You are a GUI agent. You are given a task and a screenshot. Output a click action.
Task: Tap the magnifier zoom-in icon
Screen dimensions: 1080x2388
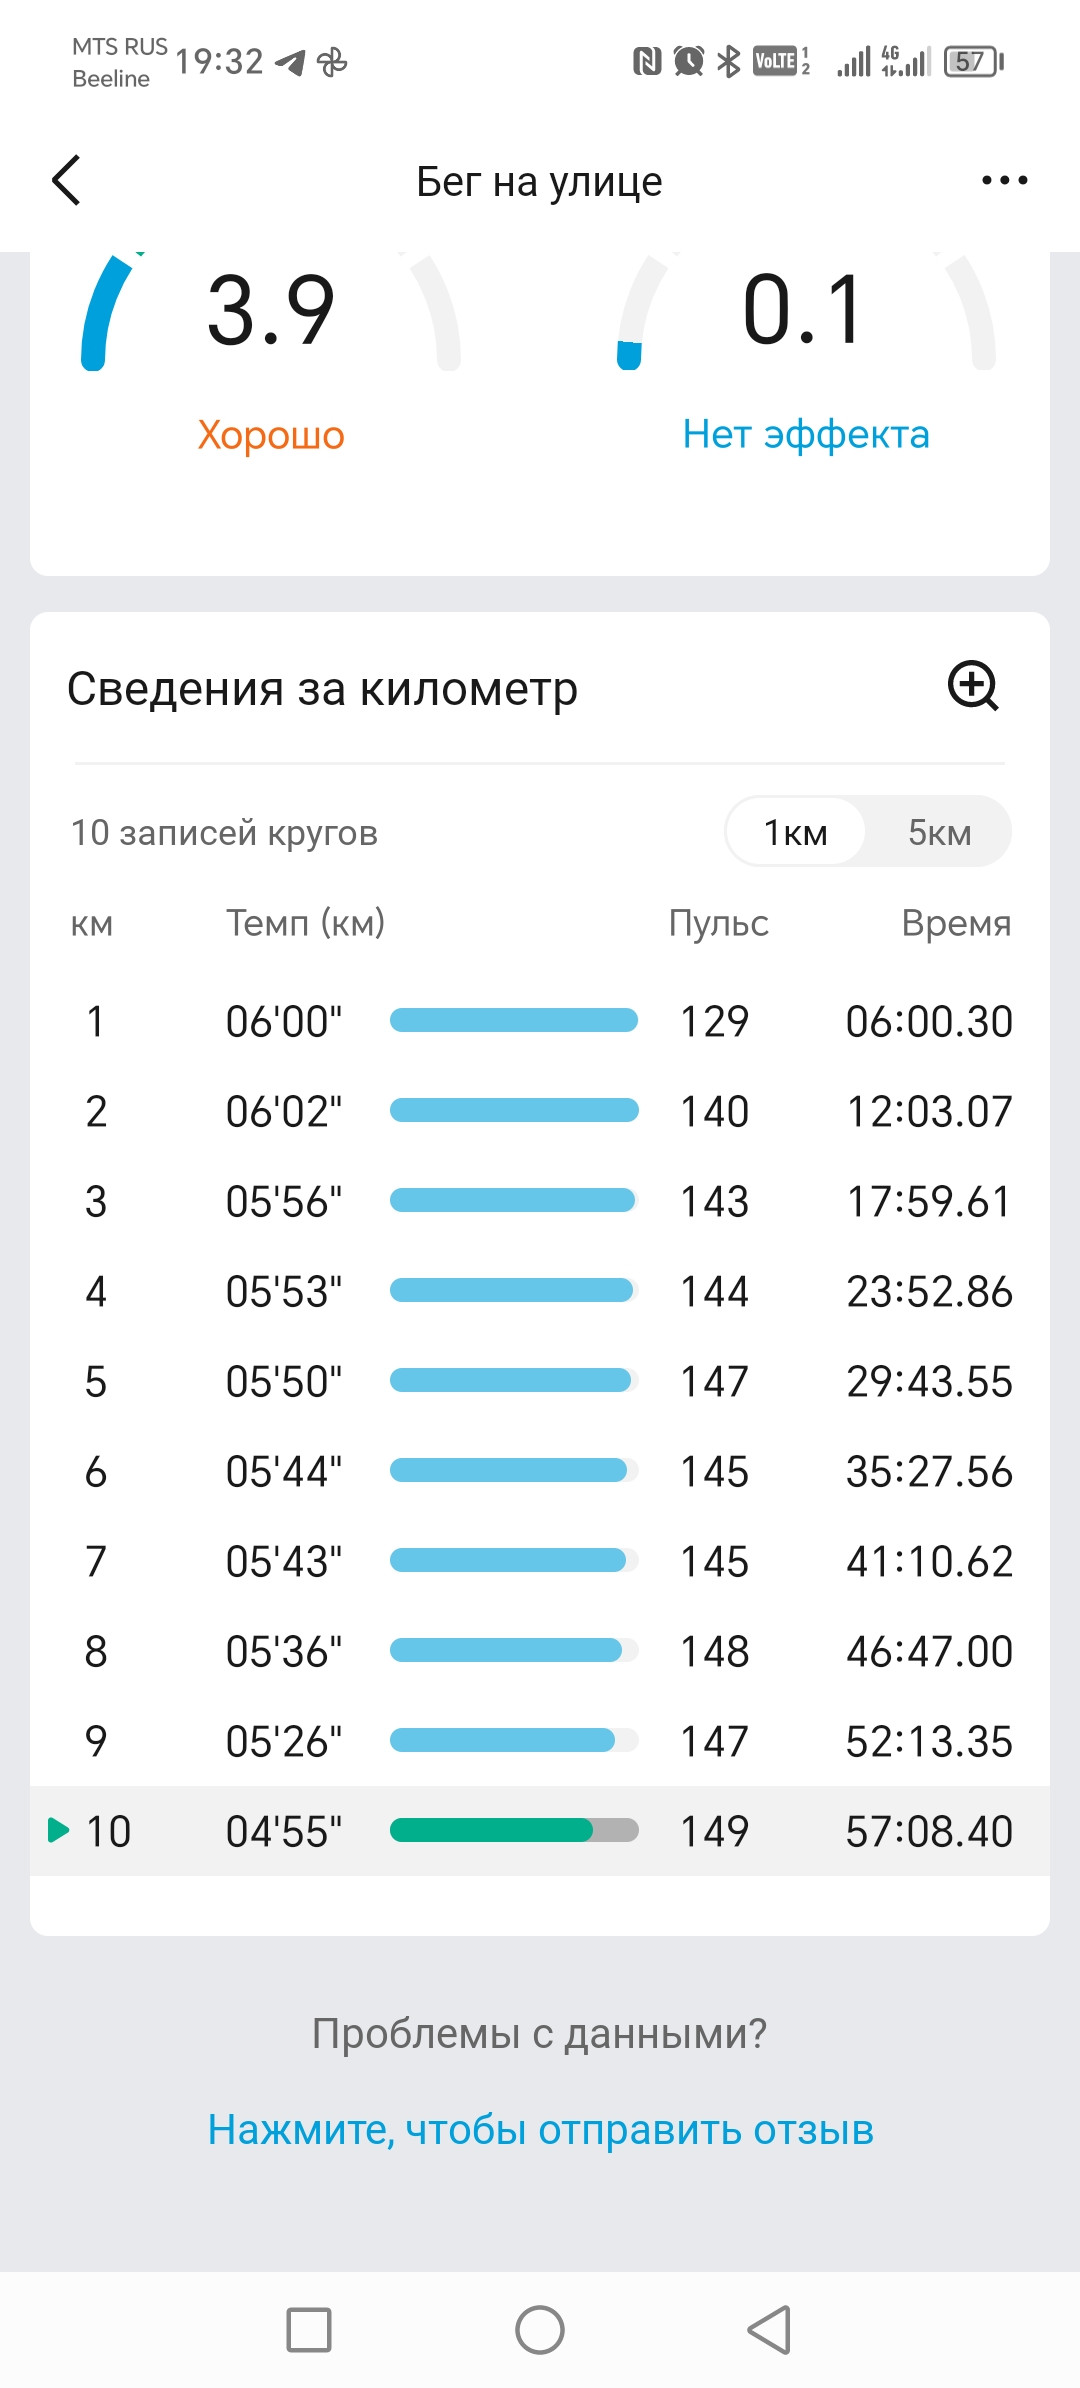[973, 686]
